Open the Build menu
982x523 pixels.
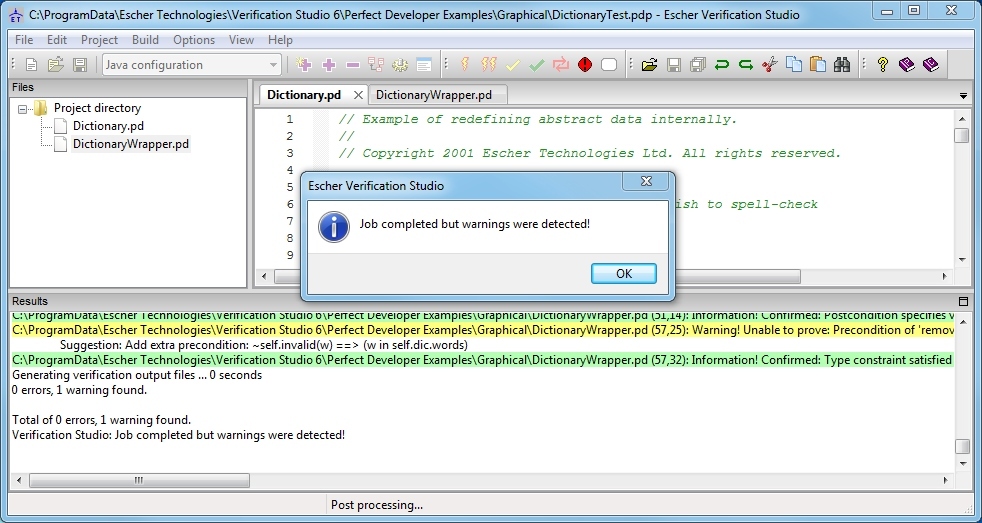(x=145, y=39)
